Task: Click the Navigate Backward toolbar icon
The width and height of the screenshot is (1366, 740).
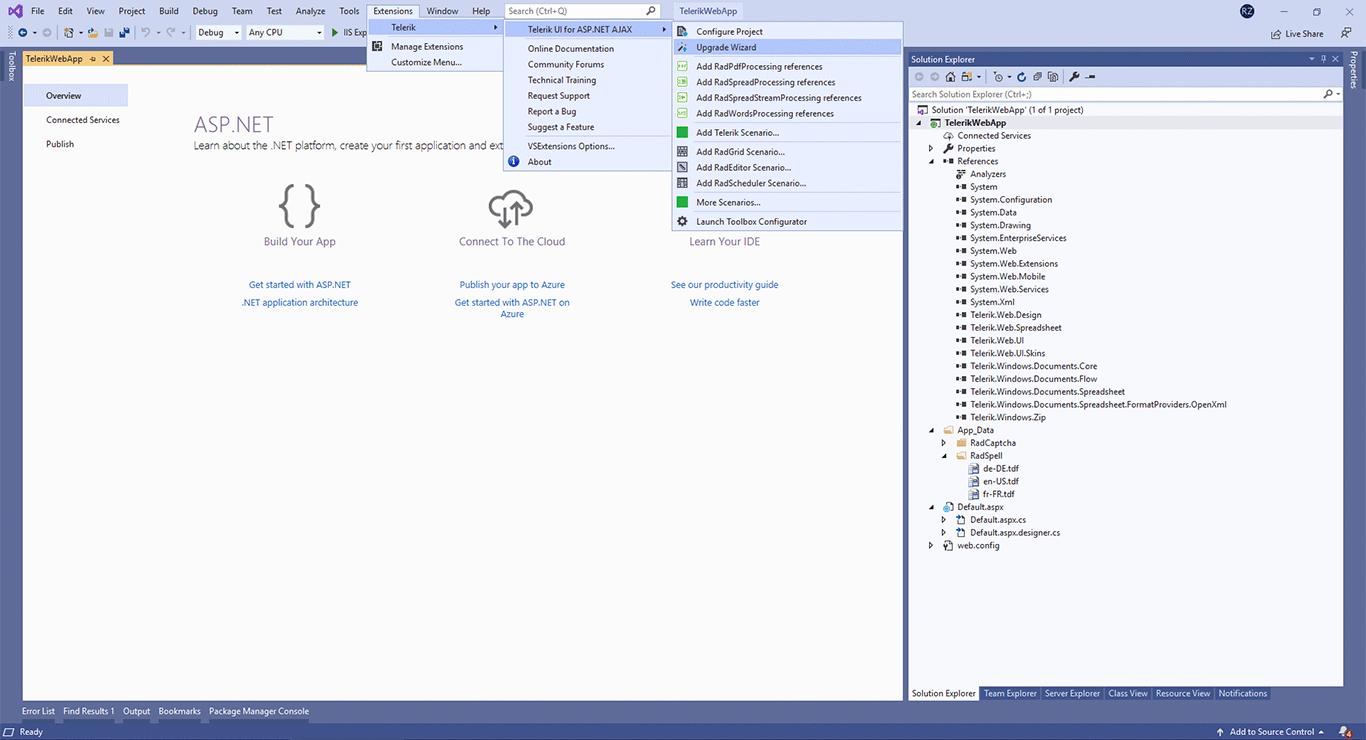Action: point(23,32)
